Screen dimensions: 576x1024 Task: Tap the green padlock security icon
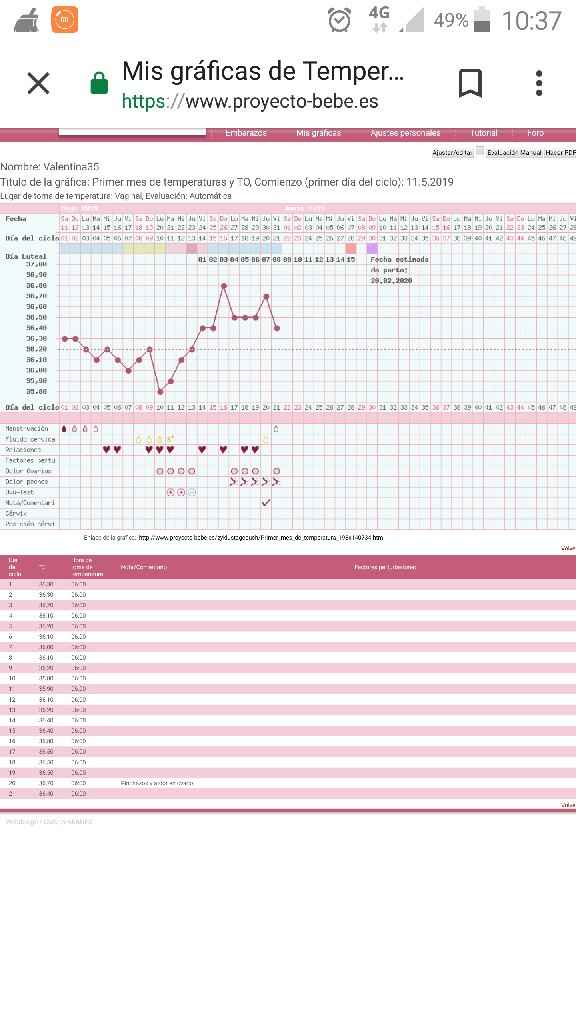tap(99, 84)
